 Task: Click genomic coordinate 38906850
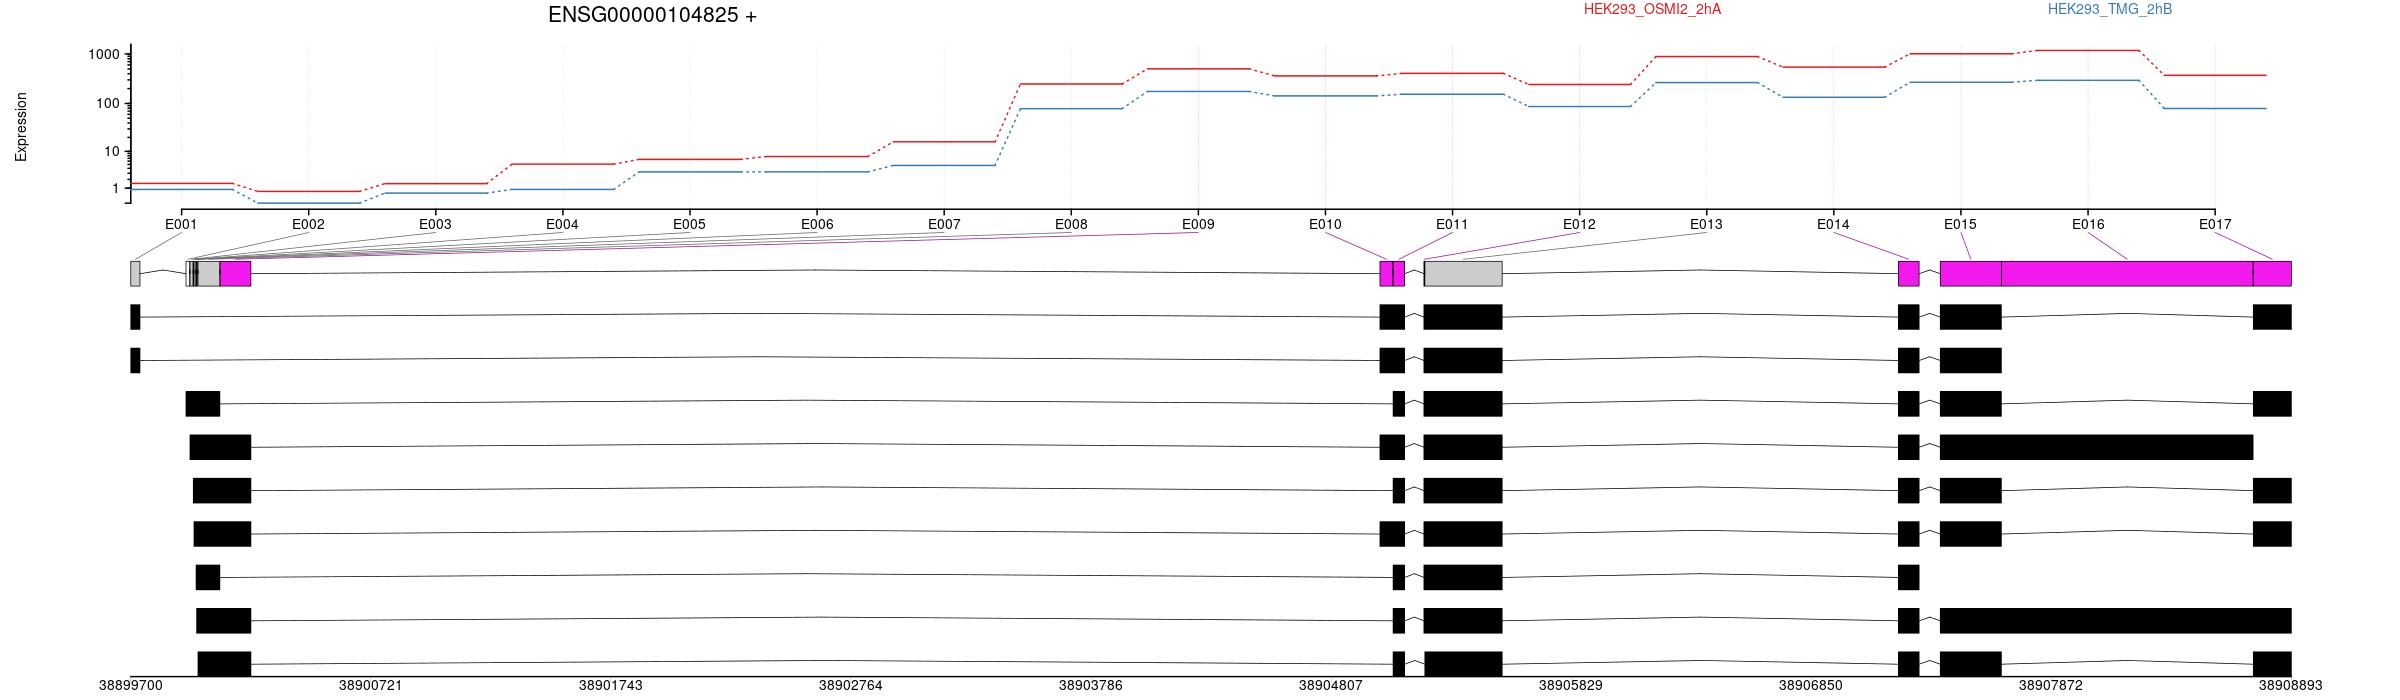[x=1811, y=686]
